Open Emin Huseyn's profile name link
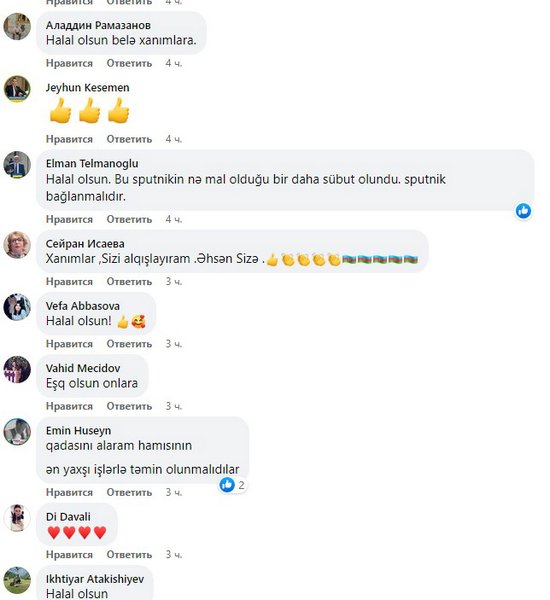This screenshot has height=600, width=550. 78,430
